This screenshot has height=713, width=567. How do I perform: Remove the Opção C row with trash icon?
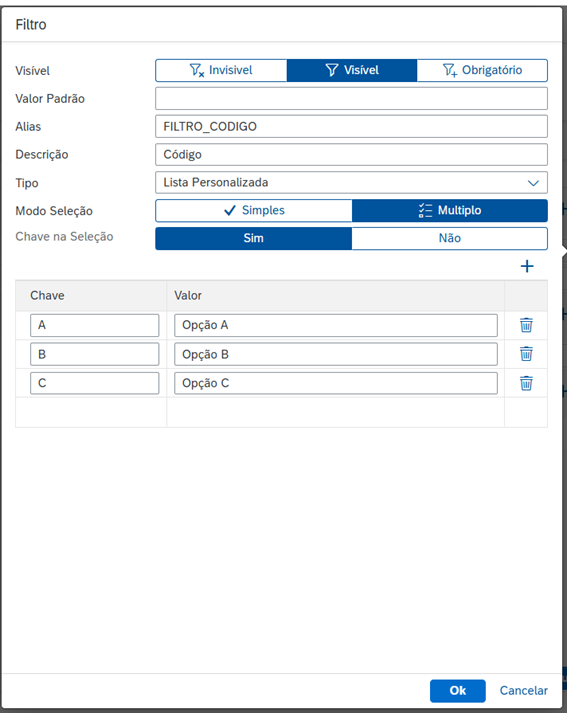pyautogui.click(x=526, y=383)
